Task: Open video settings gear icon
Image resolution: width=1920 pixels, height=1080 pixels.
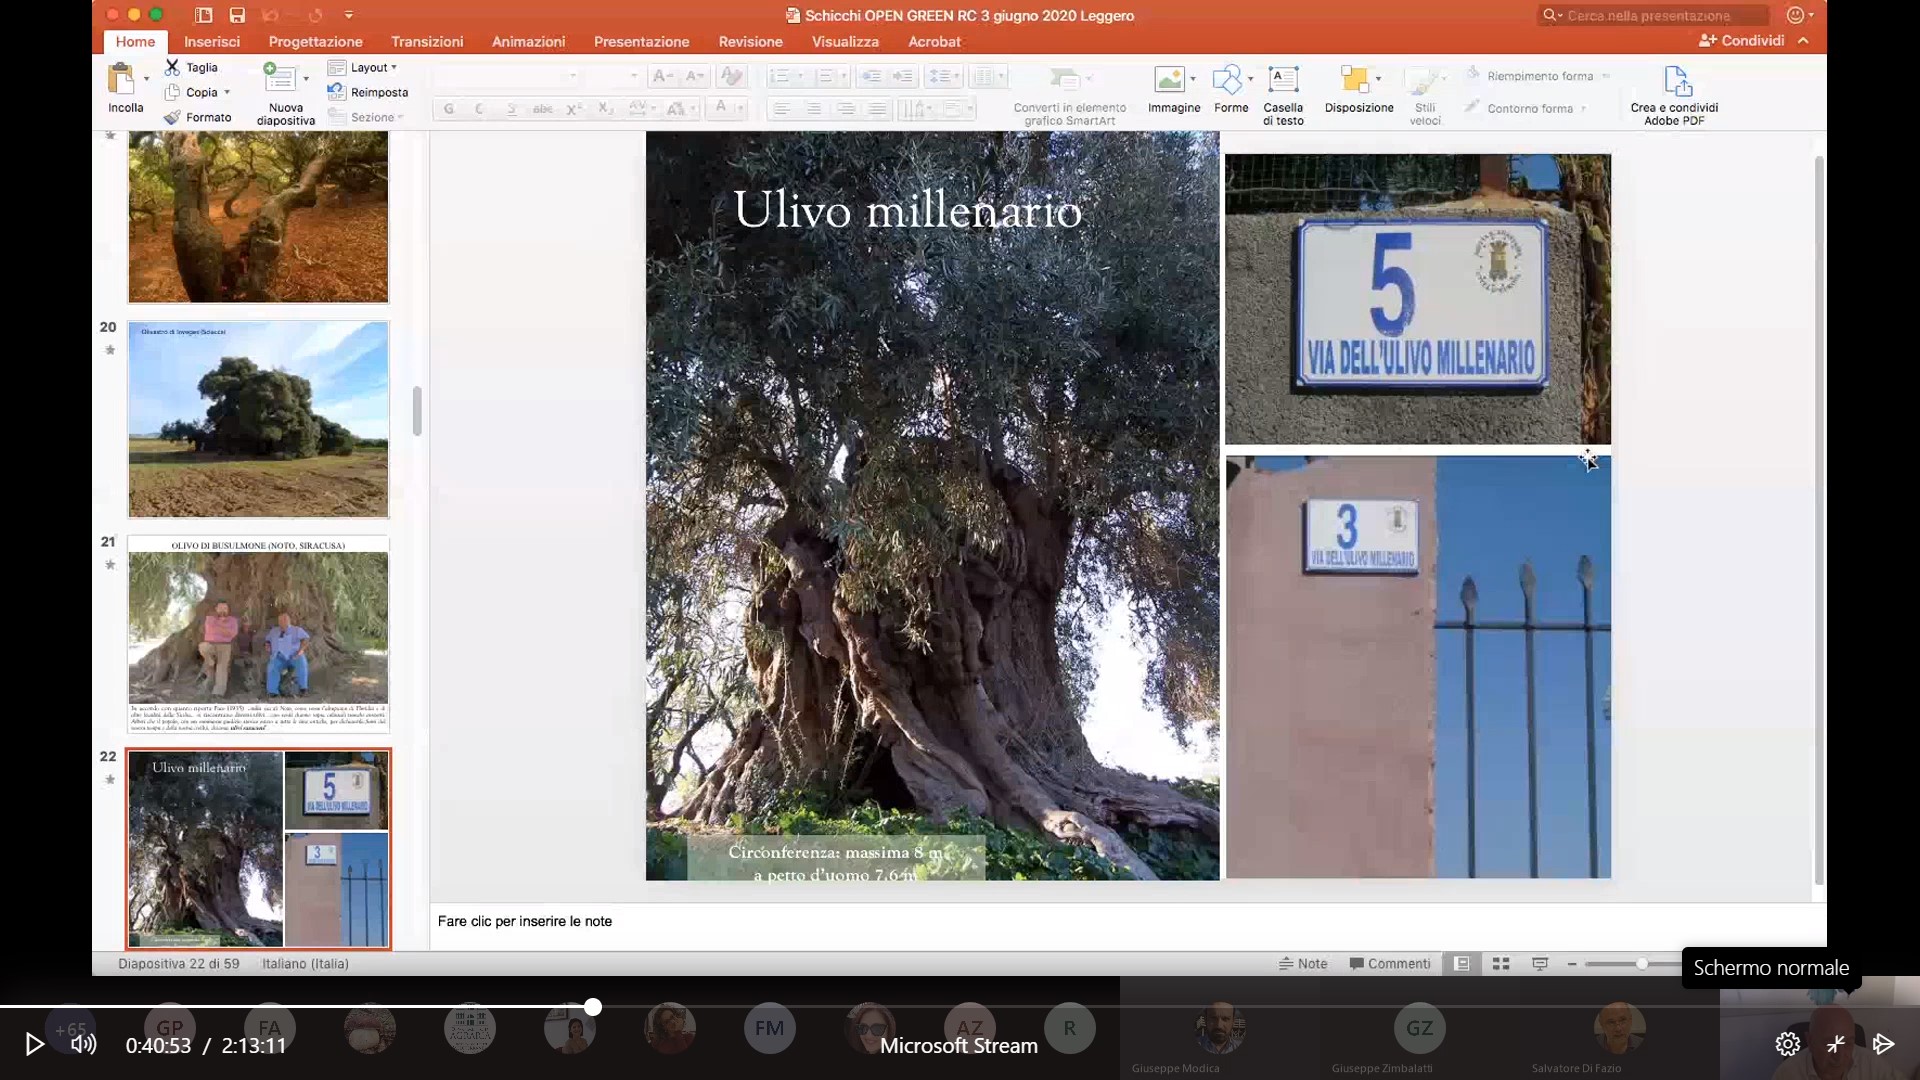Action: click(x=1787, y=1044)
